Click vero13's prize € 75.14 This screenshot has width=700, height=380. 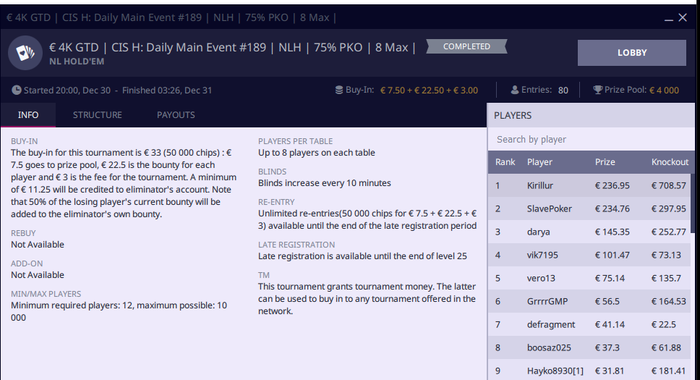click(609, 278)
